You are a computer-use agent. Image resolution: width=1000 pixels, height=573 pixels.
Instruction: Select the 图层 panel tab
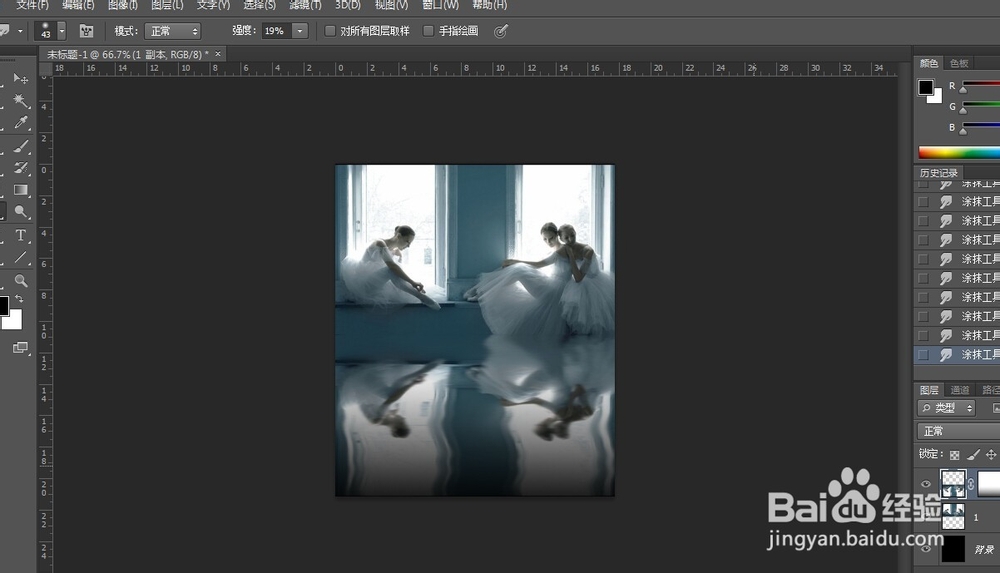point(929,390)
